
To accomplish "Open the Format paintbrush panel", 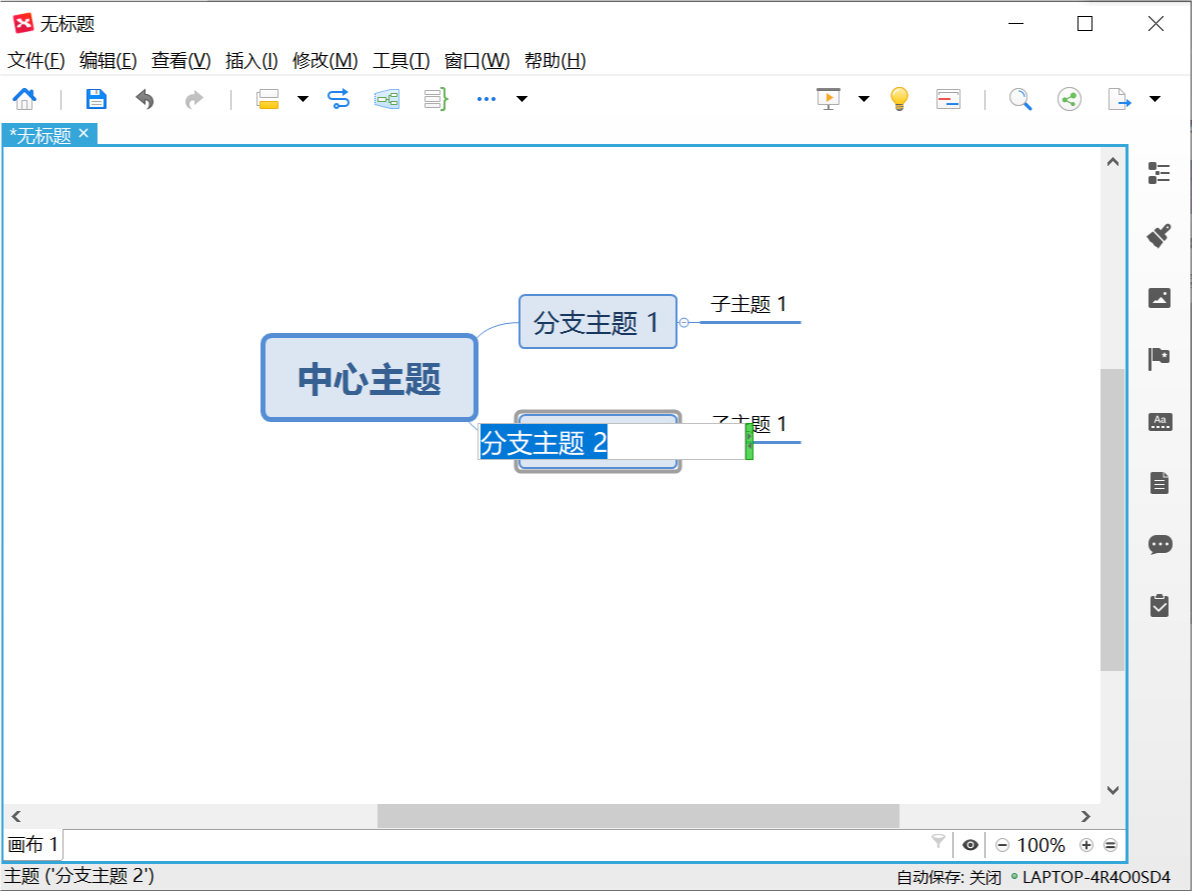I will click(1159, 236).
